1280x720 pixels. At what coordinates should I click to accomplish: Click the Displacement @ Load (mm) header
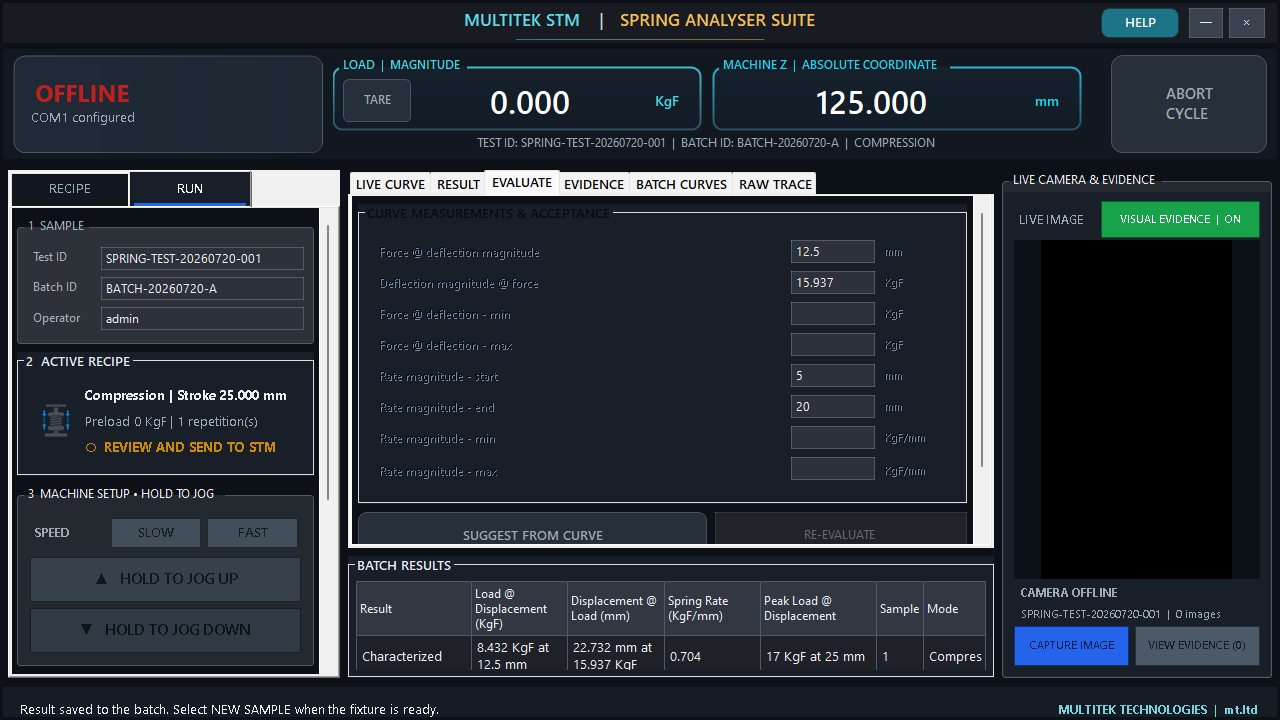click(x=614, y=609)
